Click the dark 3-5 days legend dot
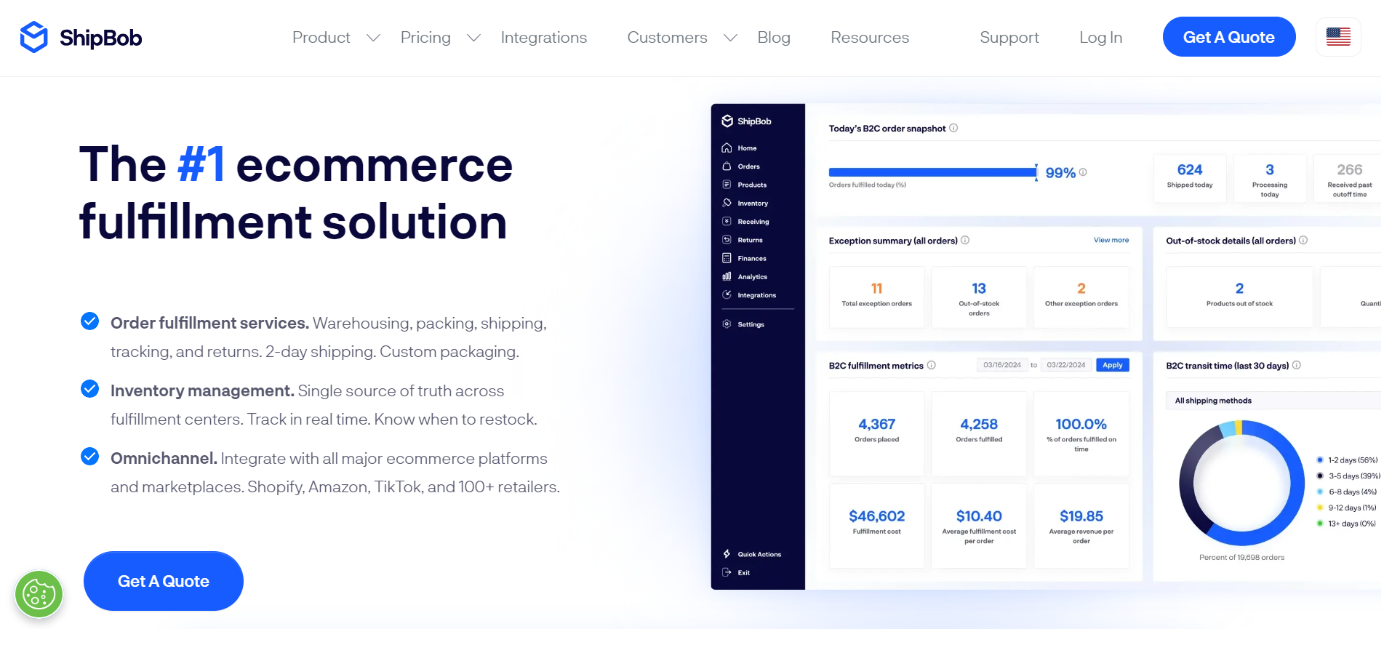 1320,476
